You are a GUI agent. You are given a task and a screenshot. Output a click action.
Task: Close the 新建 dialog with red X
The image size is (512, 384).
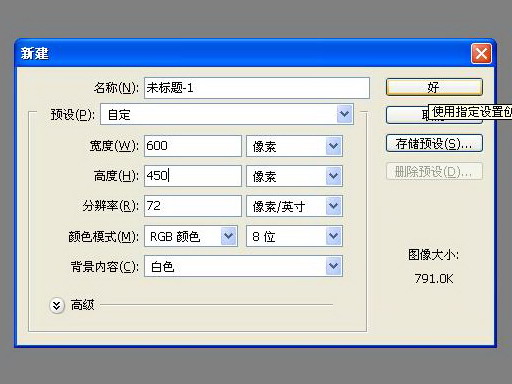point(481,53)
